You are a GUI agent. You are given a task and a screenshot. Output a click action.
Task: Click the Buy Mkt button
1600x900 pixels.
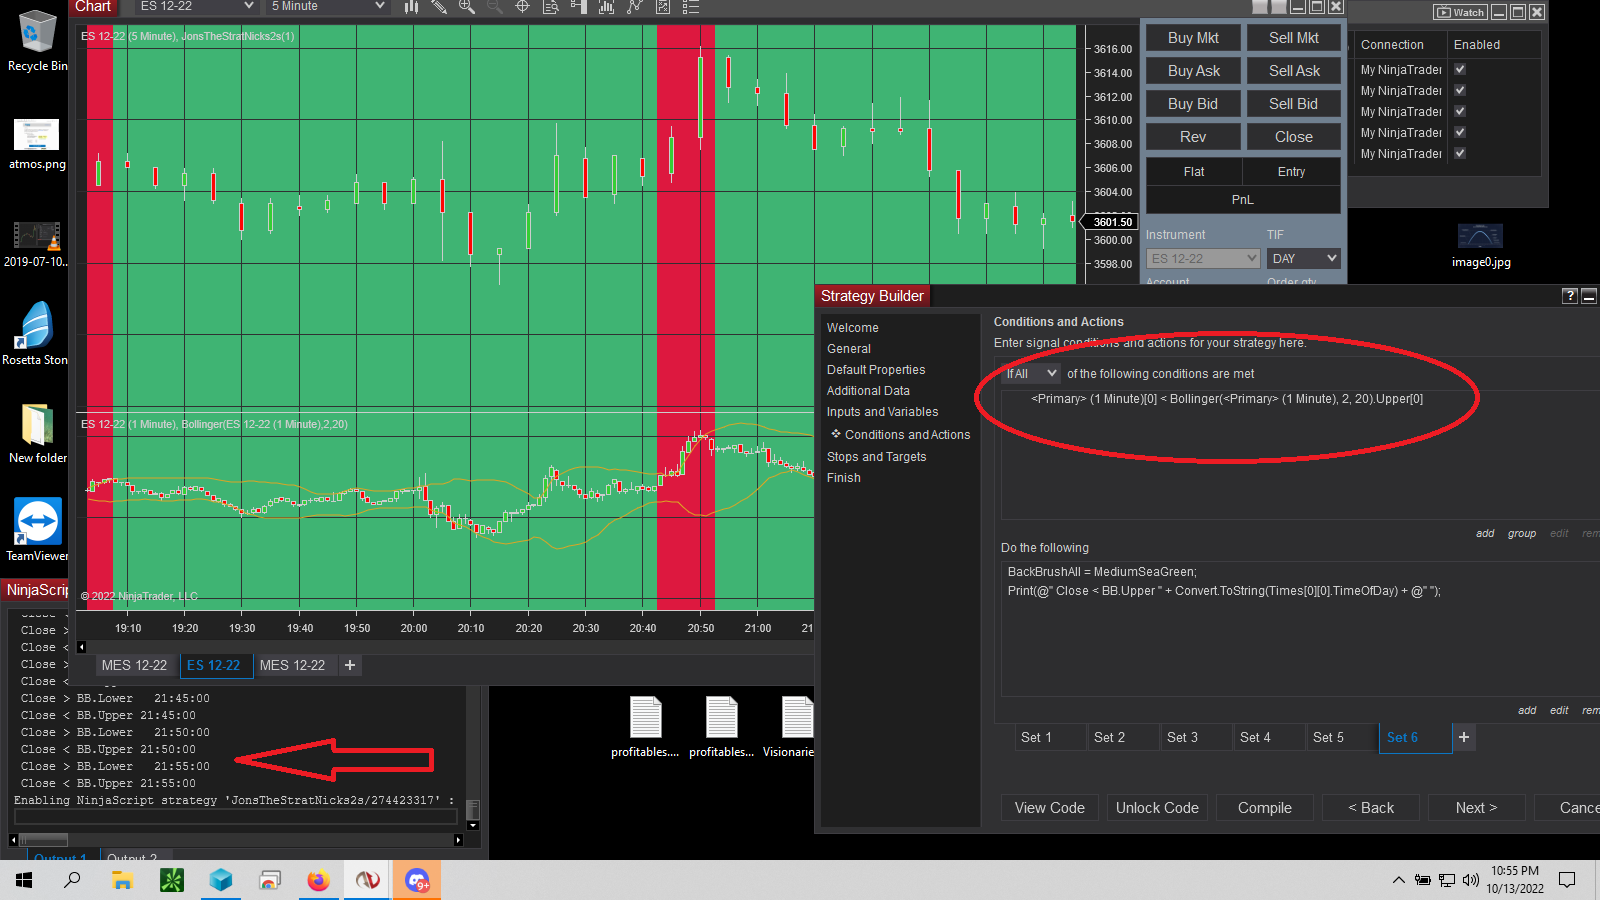(x=1193, y=38)
